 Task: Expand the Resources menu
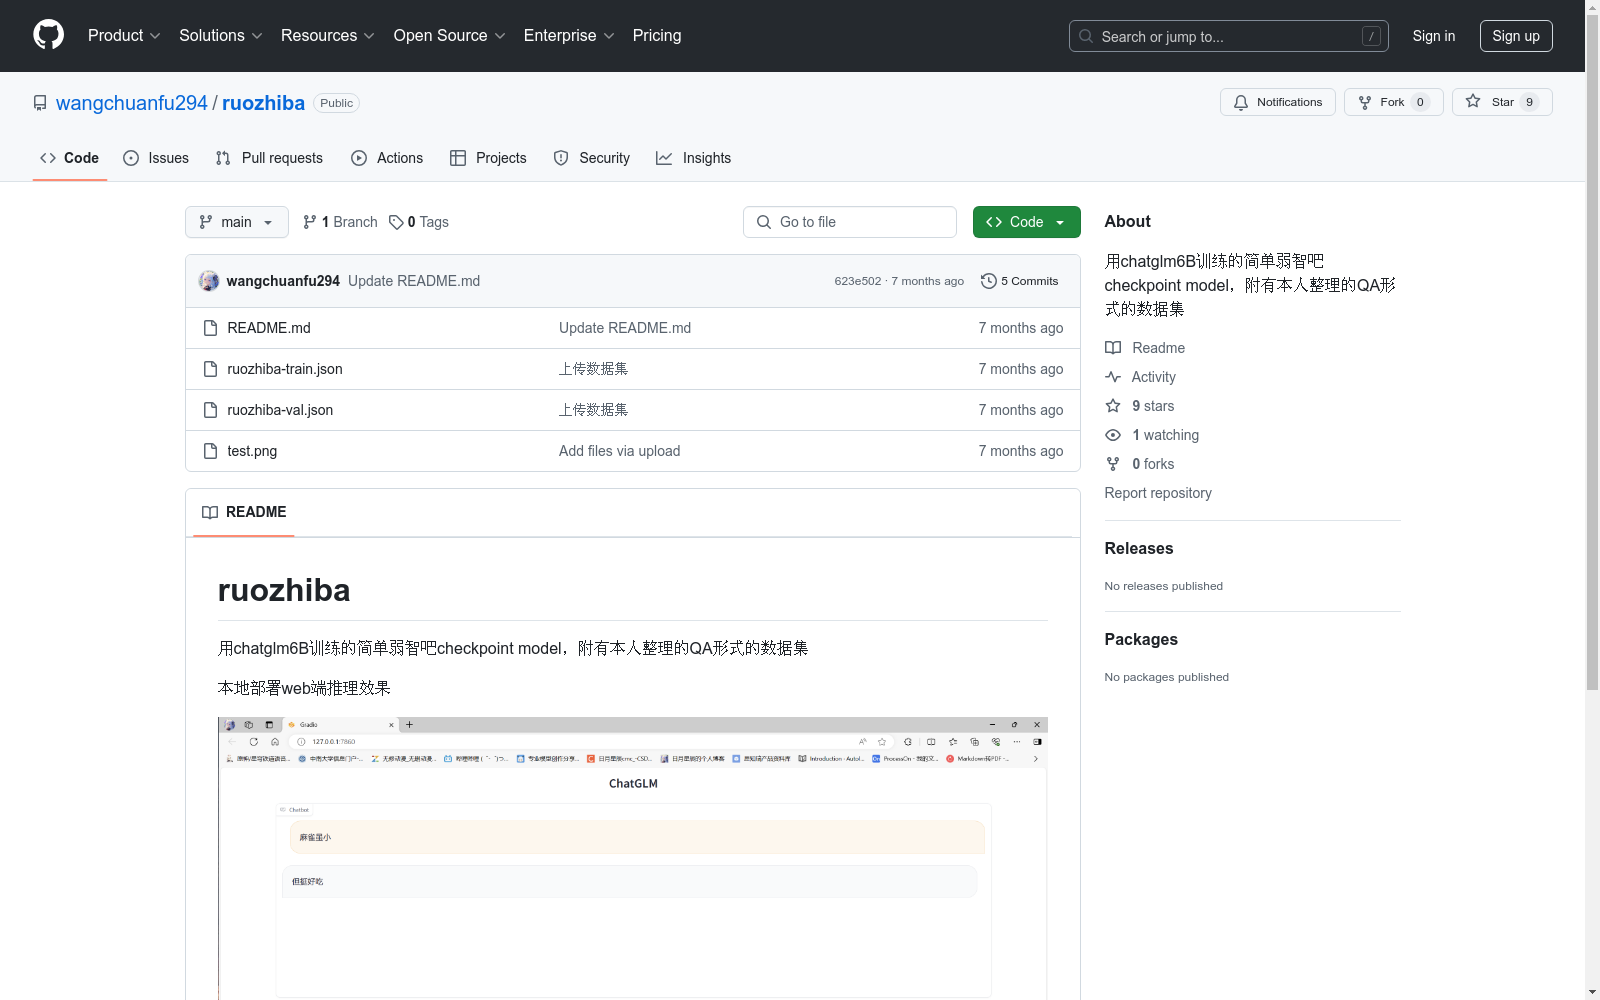[x=328, y=36]
